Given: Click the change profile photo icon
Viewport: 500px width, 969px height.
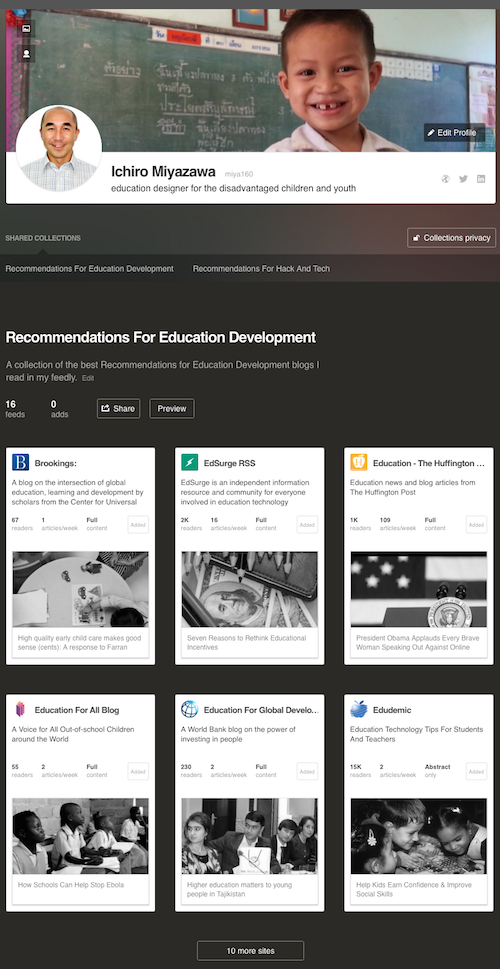Looking at the screenshot, I should (x=26, y=54).
